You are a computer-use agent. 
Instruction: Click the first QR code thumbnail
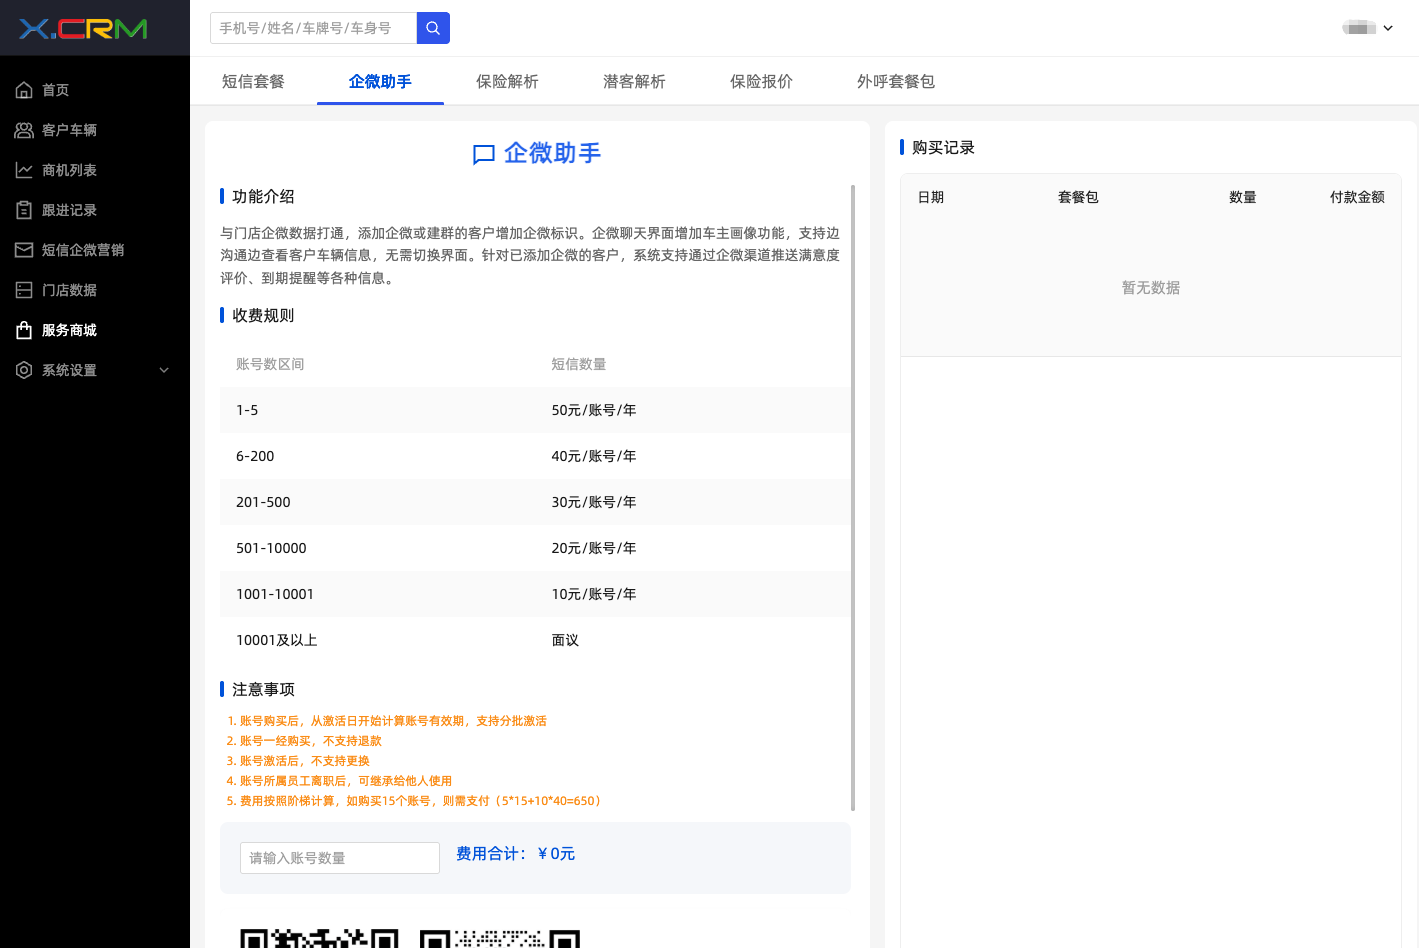point(320,938)
